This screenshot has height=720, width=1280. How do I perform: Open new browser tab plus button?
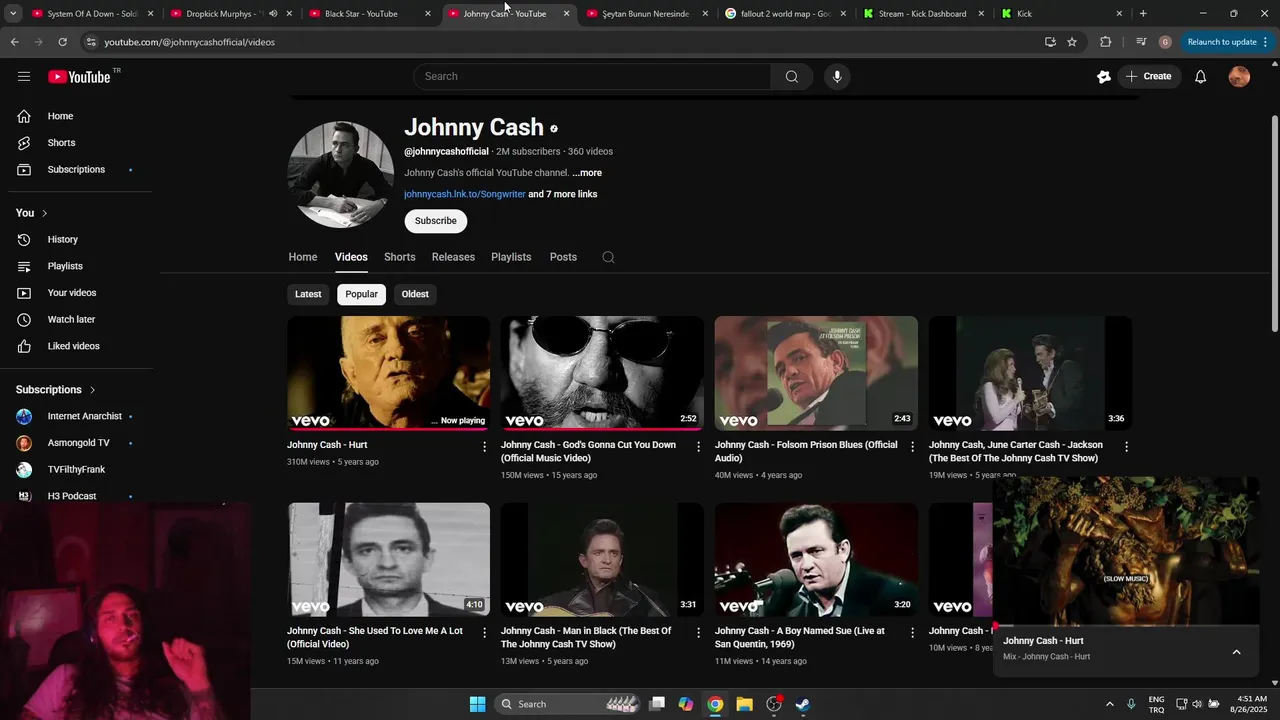[1143, 14]
